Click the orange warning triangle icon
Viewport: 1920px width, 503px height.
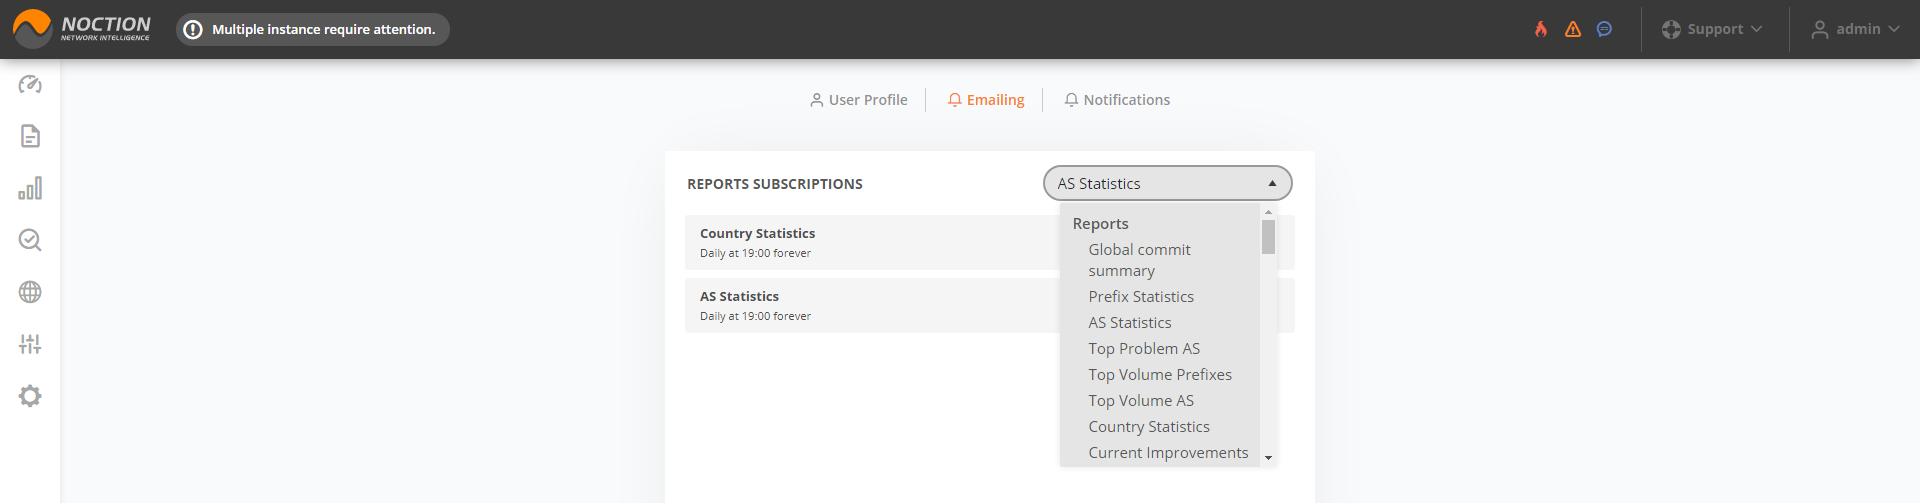pyautogui.click(x=1573, y=29)
